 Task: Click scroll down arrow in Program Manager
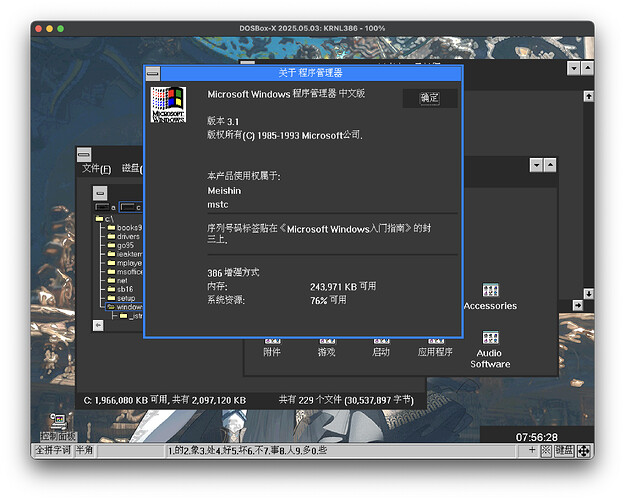(589, 294)
